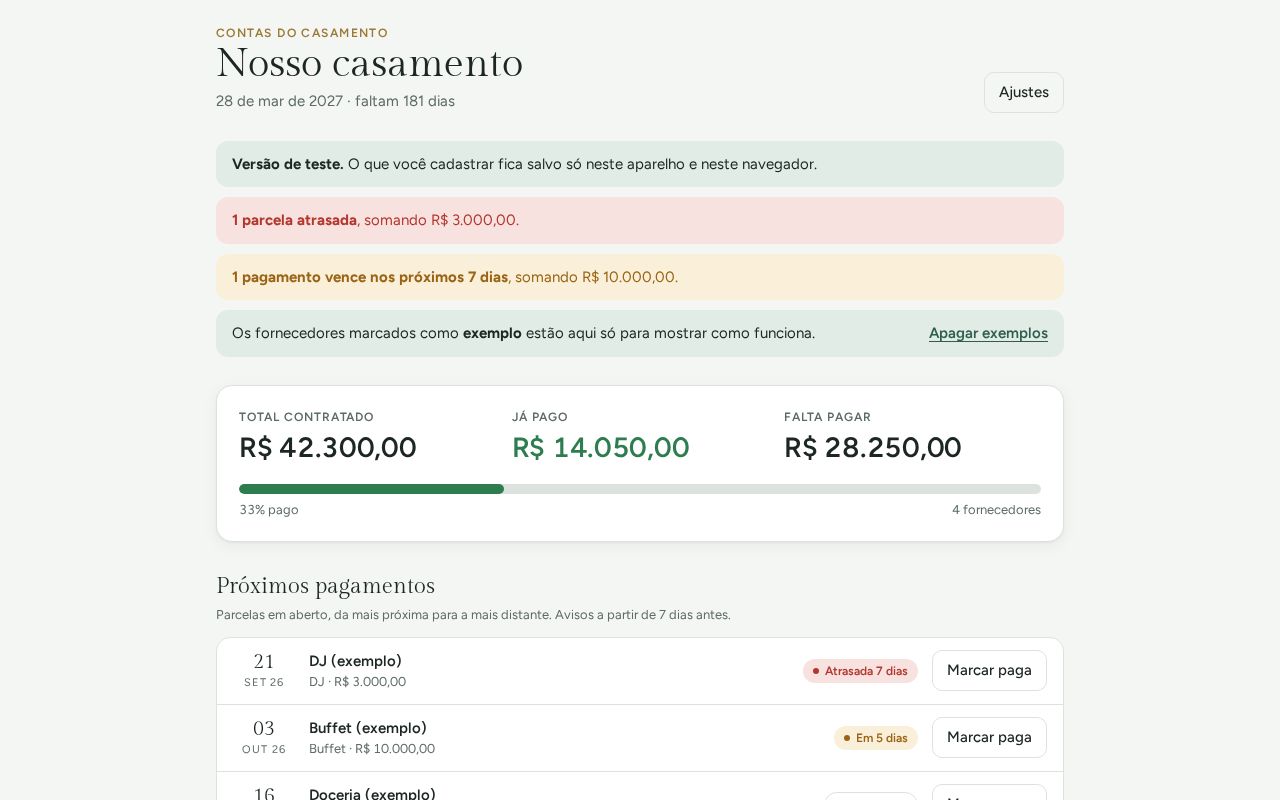Click the Apagar exemplos link
Viewport: 1280px width, 800px height.
coord(988,333)
